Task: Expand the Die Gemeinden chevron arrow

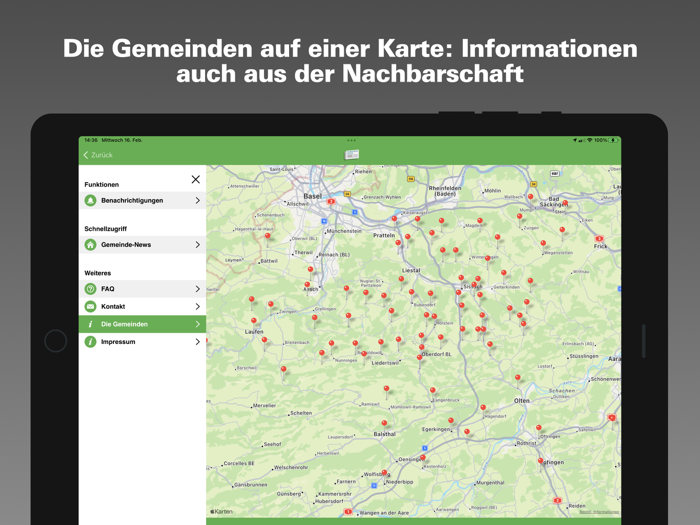Action: coord(198,324)
